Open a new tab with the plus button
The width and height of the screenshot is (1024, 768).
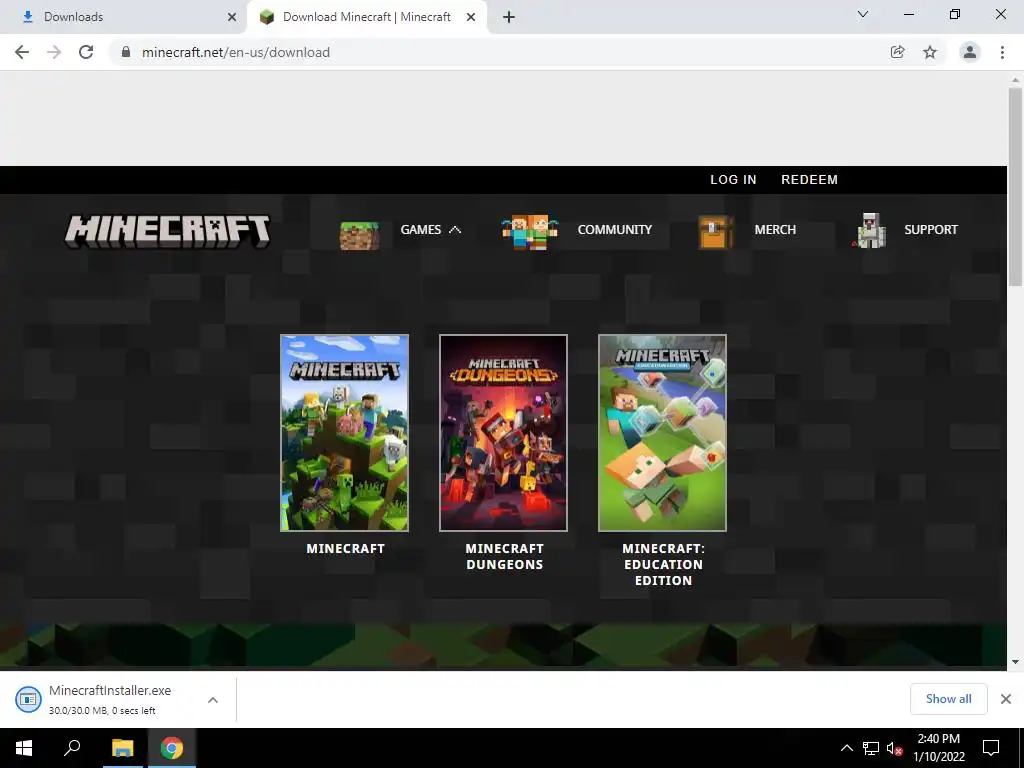click(509, 17)
